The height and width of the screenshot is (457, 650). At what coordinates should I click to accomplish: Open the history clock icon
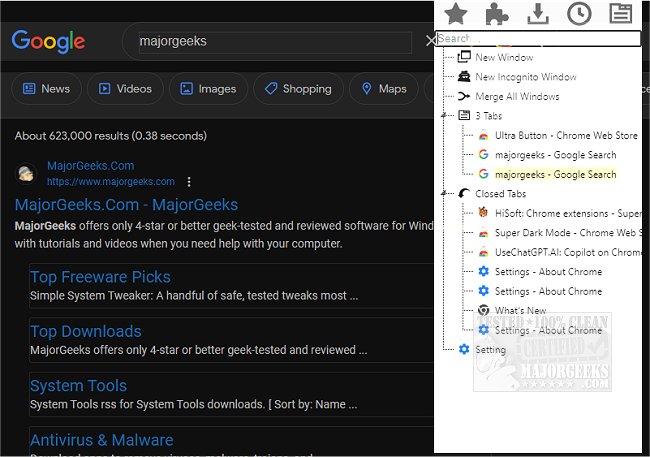(x=578, y=14)
